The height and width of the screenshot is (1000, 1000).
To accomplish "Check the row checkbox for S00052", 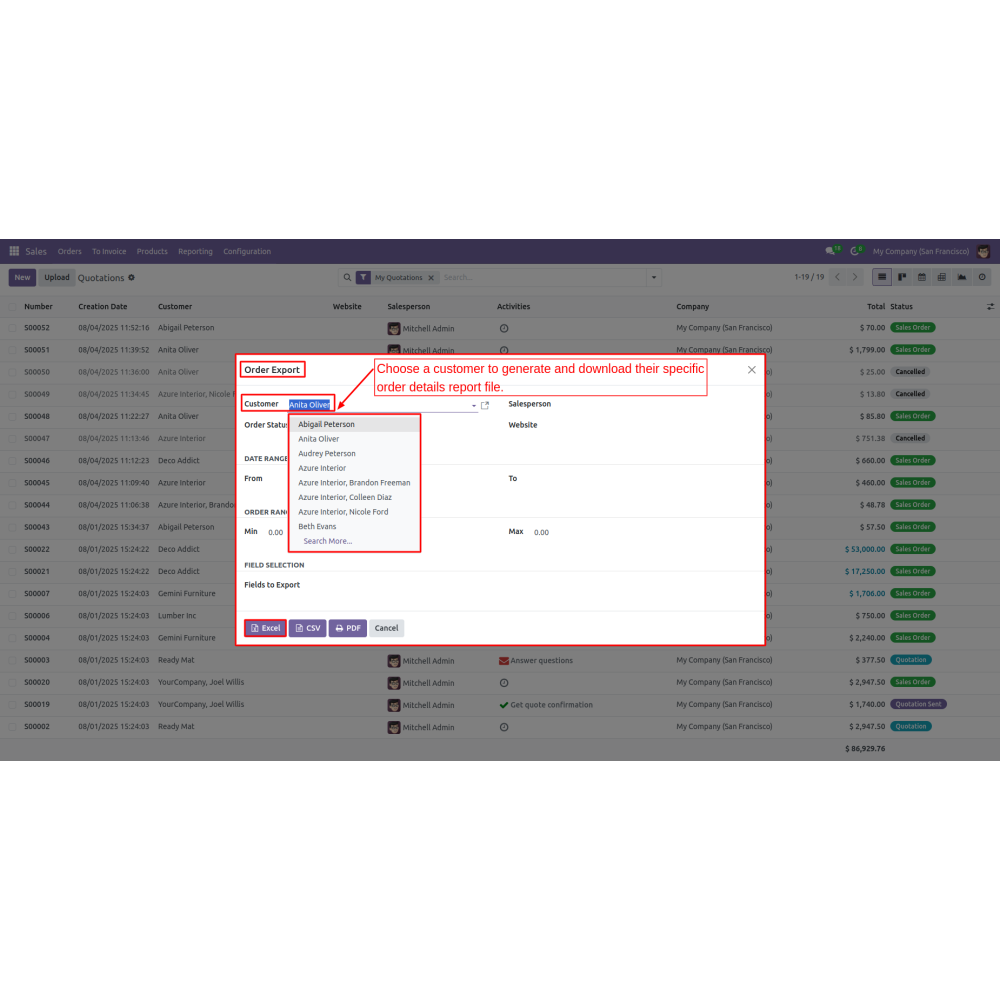I will pyautogui.click(x=13, y=328).
